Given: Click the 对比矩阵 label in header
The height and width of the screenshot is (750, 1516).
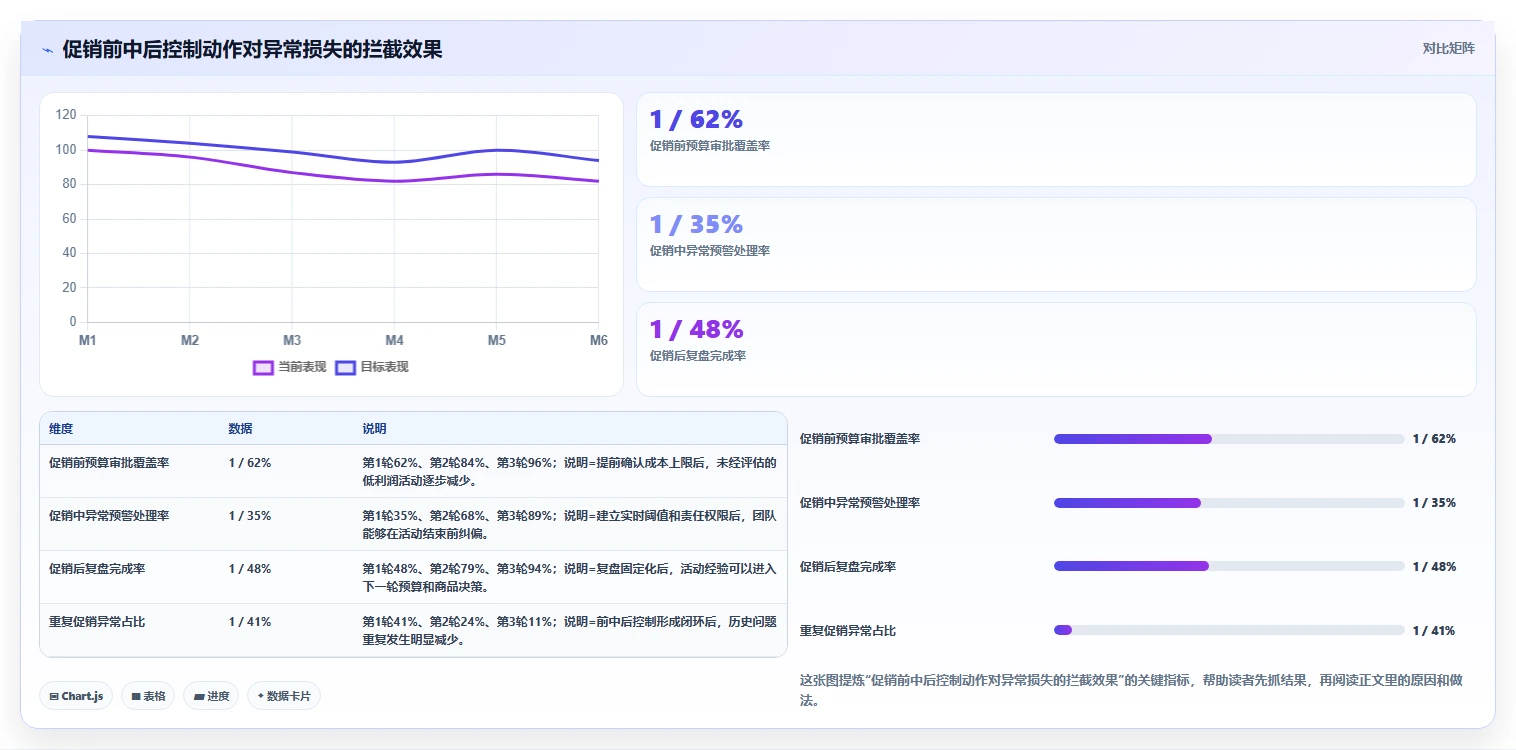Looking at the screenshot, I should (1448, 48).
